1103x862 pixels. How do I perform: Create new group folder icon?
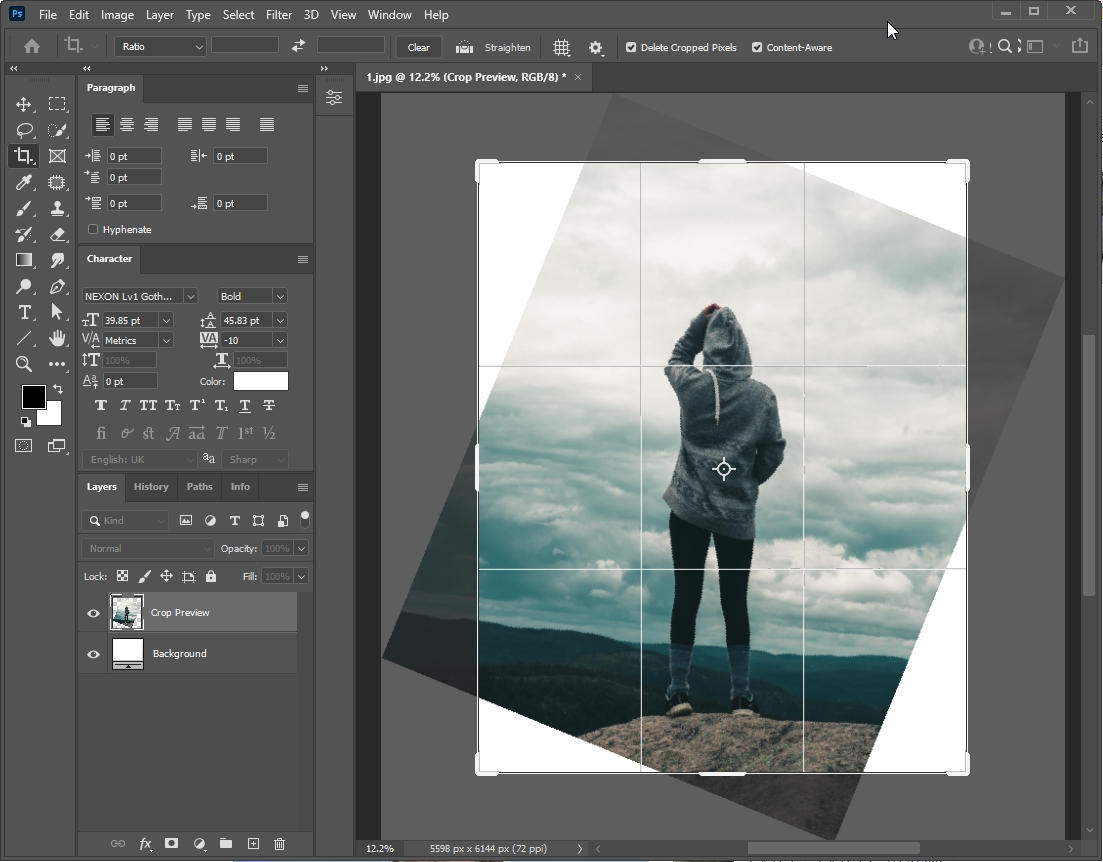[x=226, y=844]
